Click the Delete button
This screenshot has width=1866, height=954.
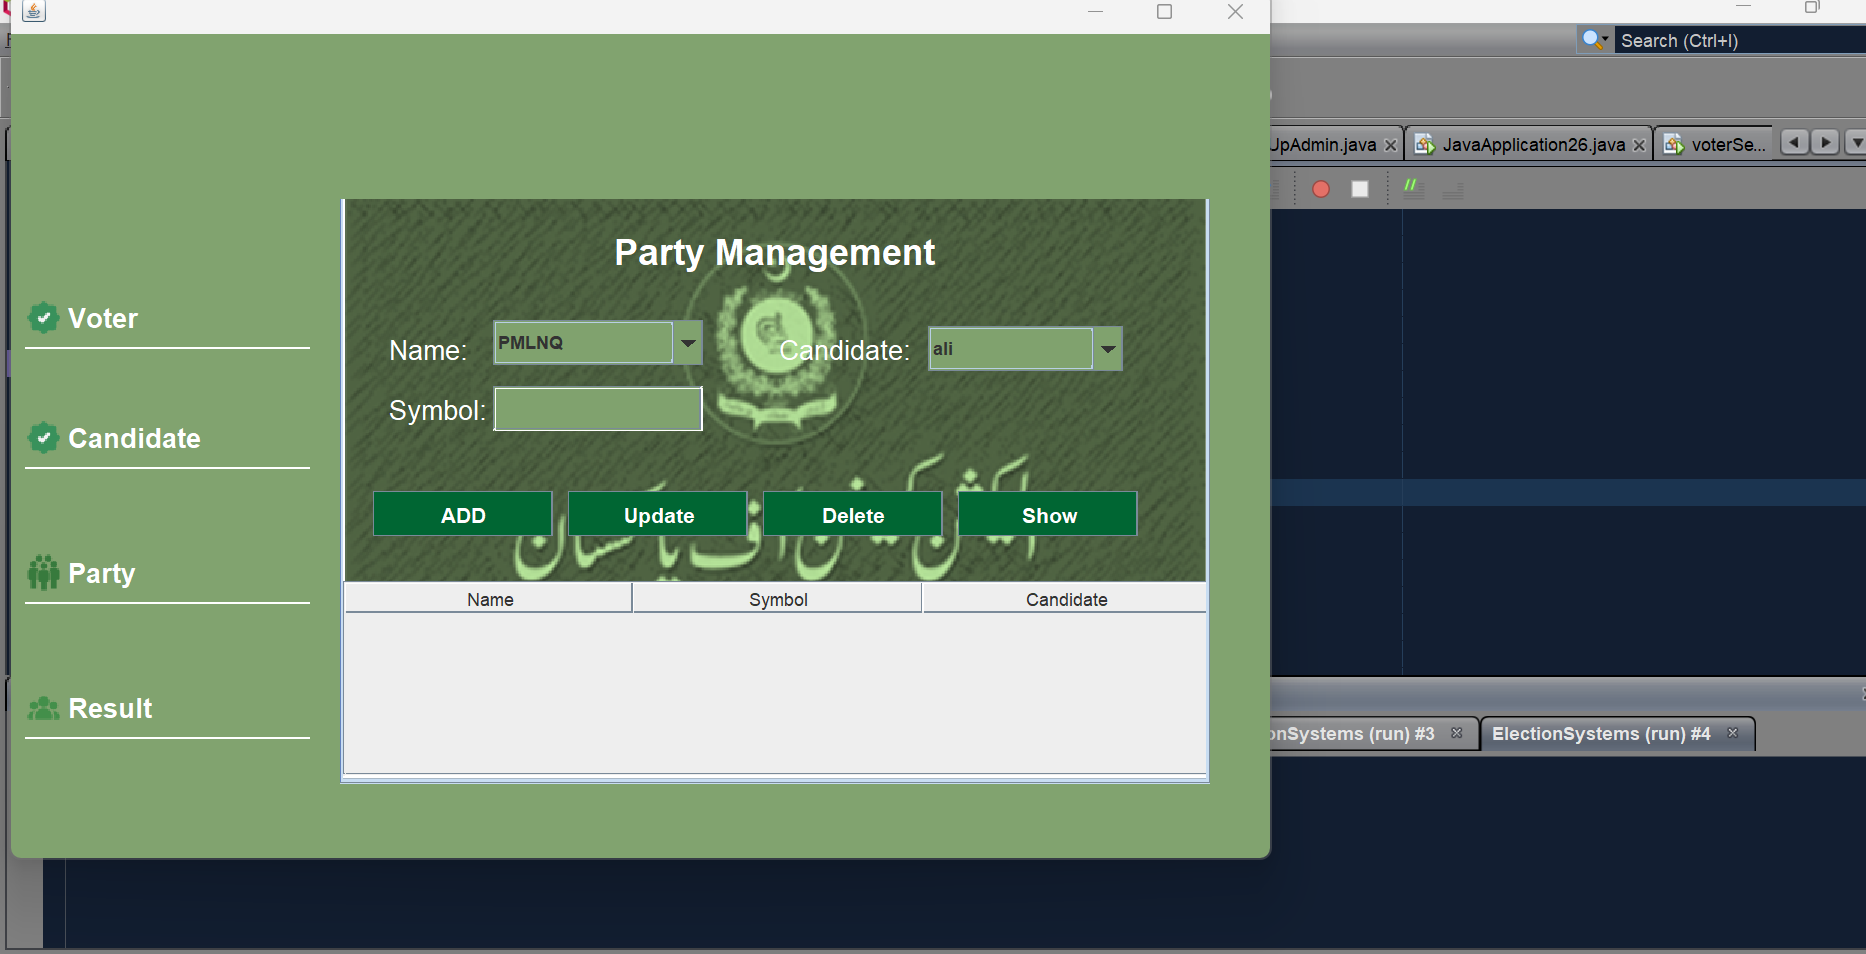pos(853,514)
